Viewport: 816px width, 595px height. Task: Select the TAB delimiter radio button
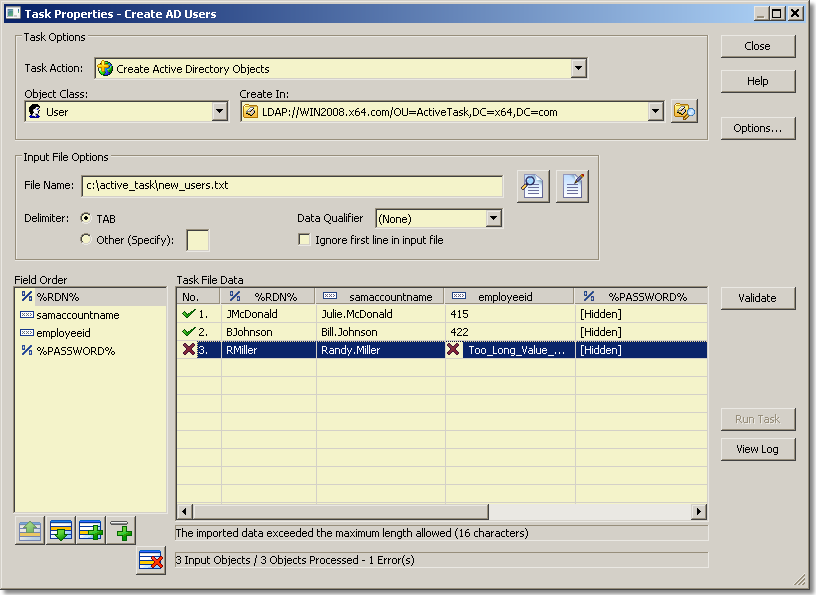coord(86,218)
